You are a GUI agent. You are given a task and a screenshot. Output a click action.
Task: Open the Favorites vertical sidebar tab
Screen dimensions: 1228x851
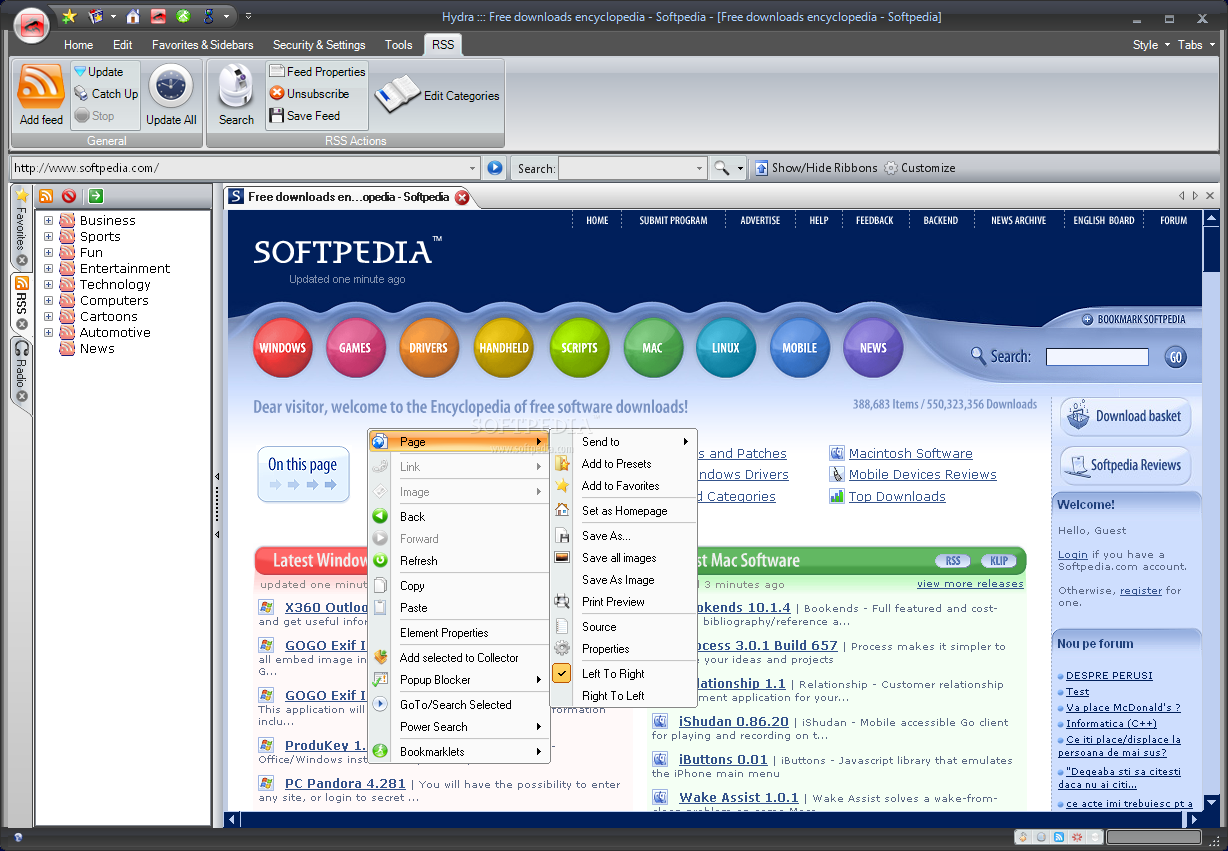21,226
